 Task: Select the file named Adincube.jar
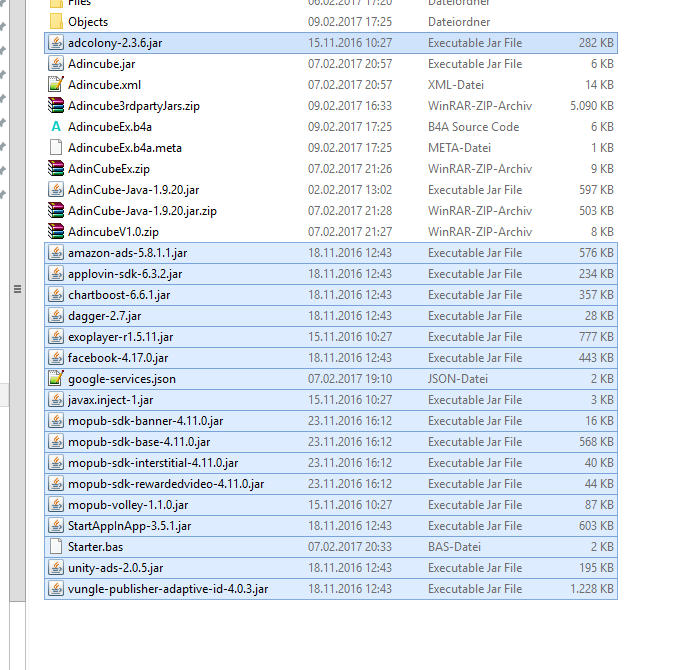[x=101, y=64]
